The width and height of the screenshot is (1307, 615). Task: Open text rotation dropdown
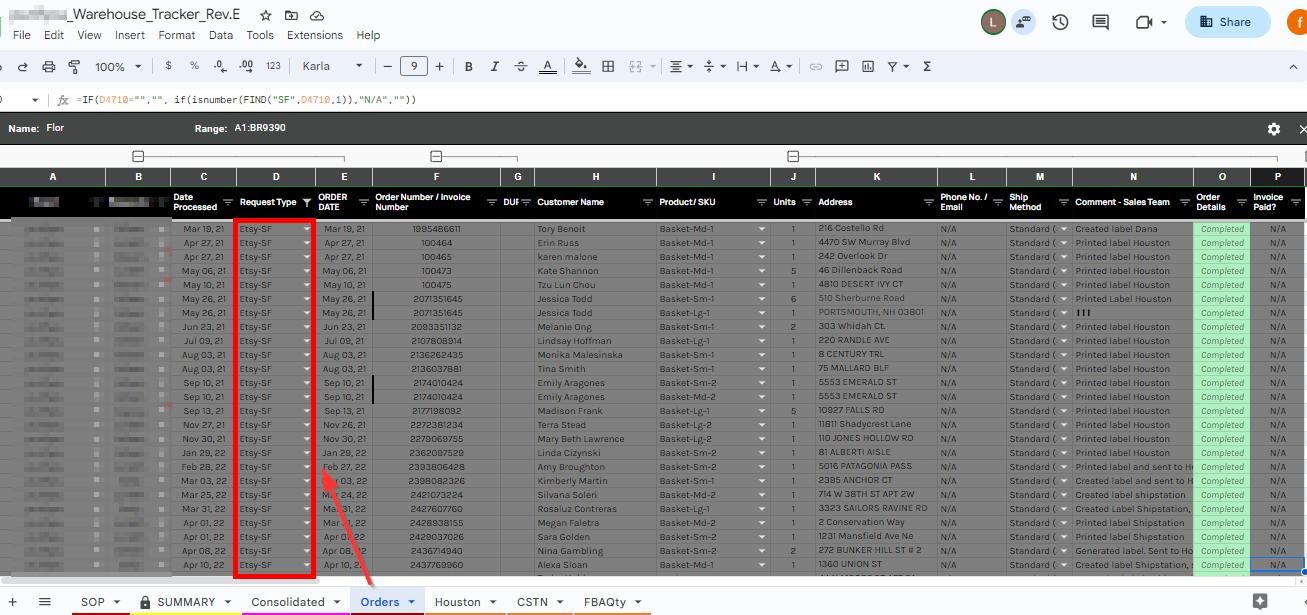780,67
